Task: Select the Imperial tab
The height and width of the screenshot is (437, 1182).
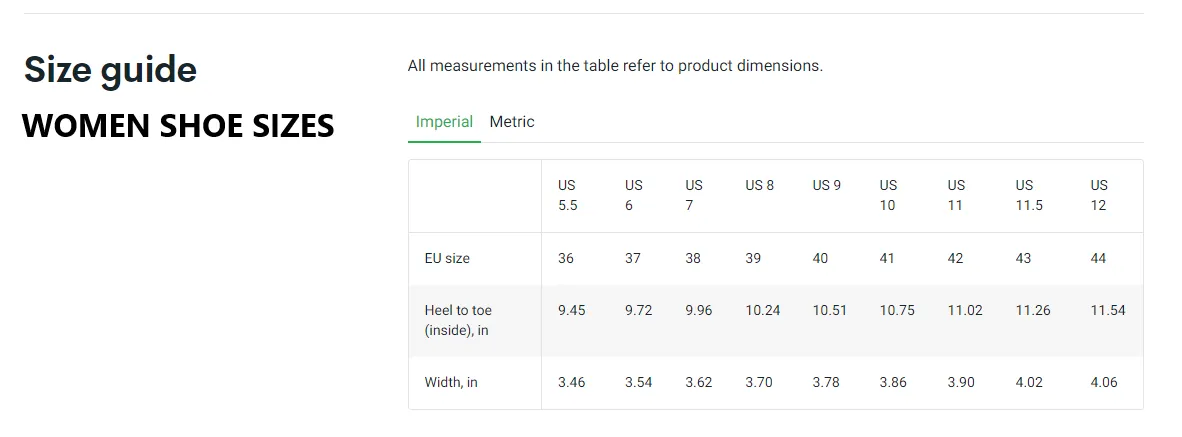Action: coord(444,121)
